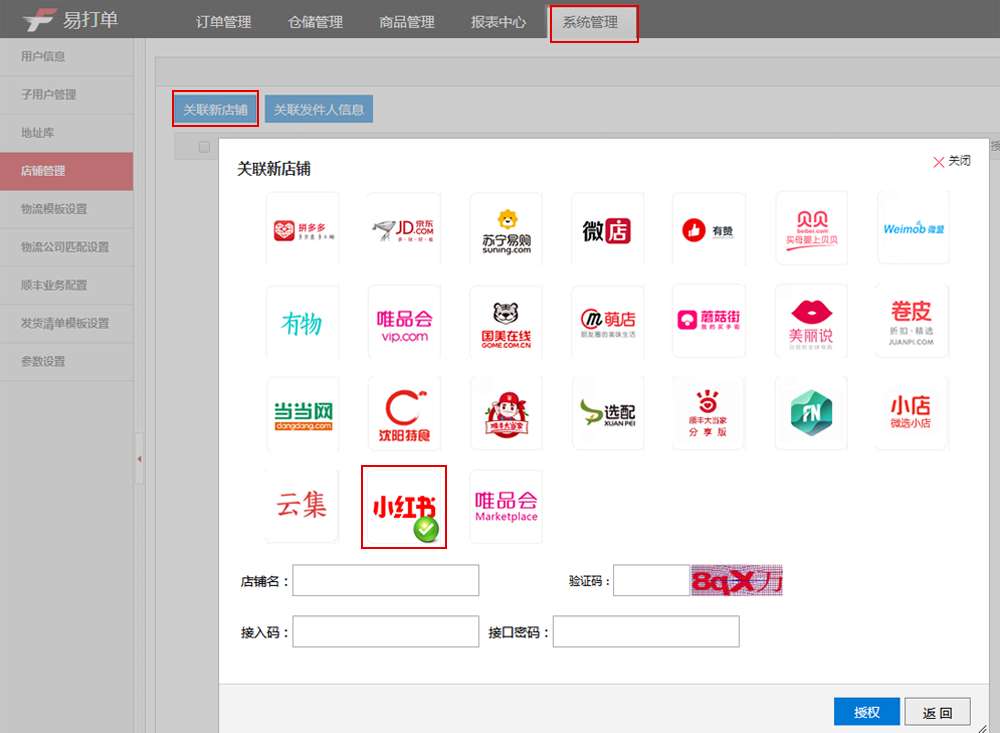Choose the green FN hexagon platform
1000x733 pixels.
click(x=811, y=413)
